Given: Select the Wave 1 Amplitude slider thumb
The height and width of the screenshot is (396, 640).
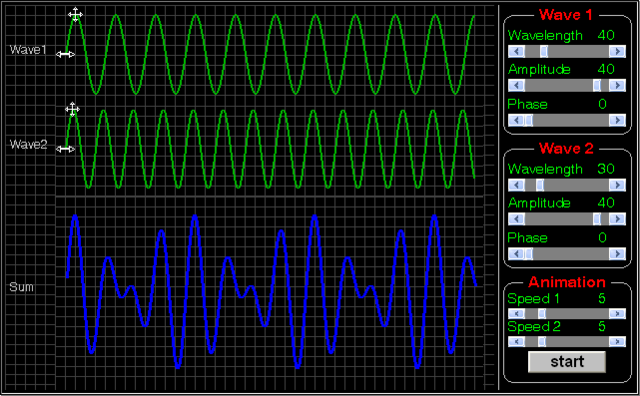Looking at the screenshot, I should 597,85.
